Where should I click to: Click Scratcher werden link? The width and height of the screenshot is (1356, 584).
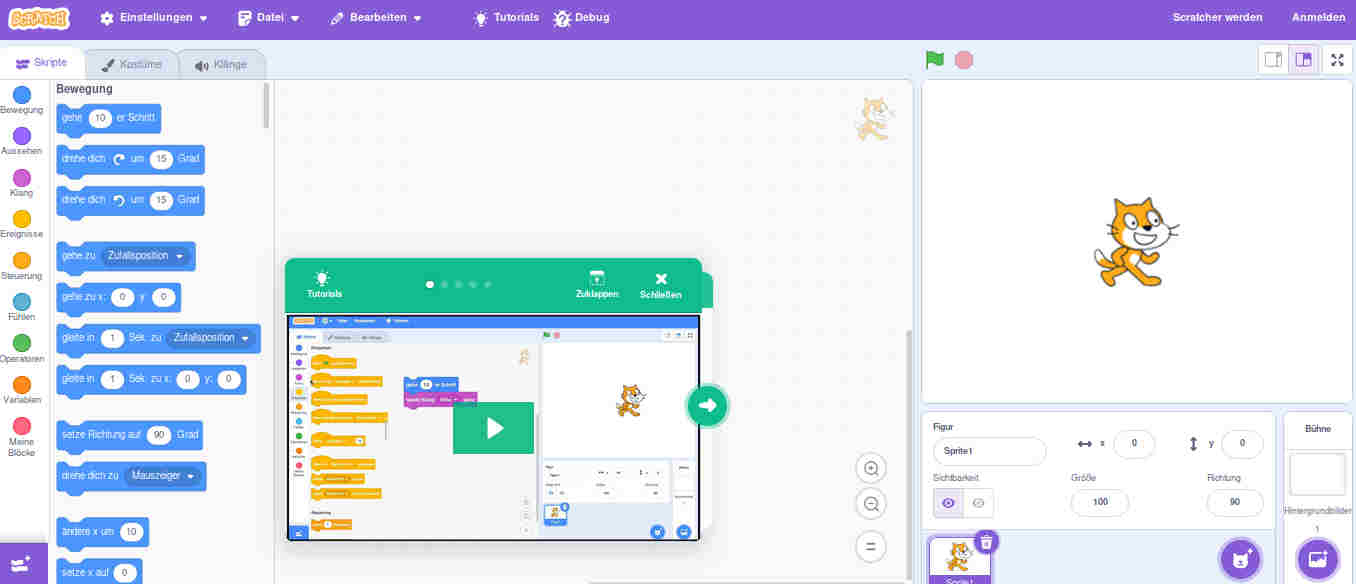click(1217, 18)
